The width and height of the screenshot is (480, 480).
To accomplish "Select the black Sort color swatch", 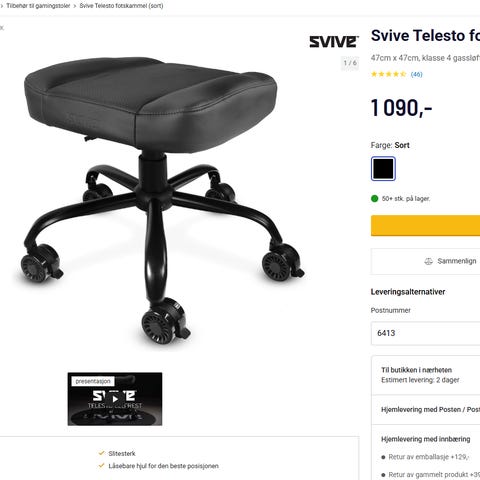I will click(383, 169).
